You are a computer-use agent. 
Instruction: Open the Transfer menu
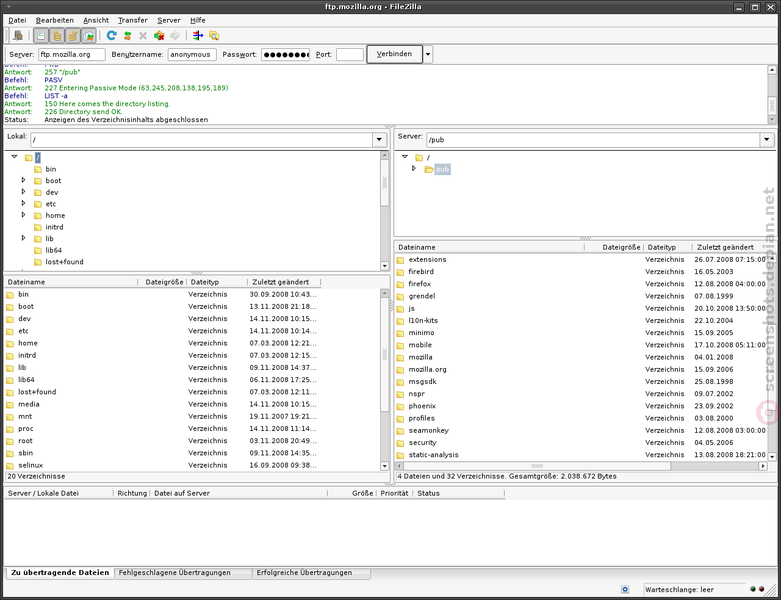132,20
